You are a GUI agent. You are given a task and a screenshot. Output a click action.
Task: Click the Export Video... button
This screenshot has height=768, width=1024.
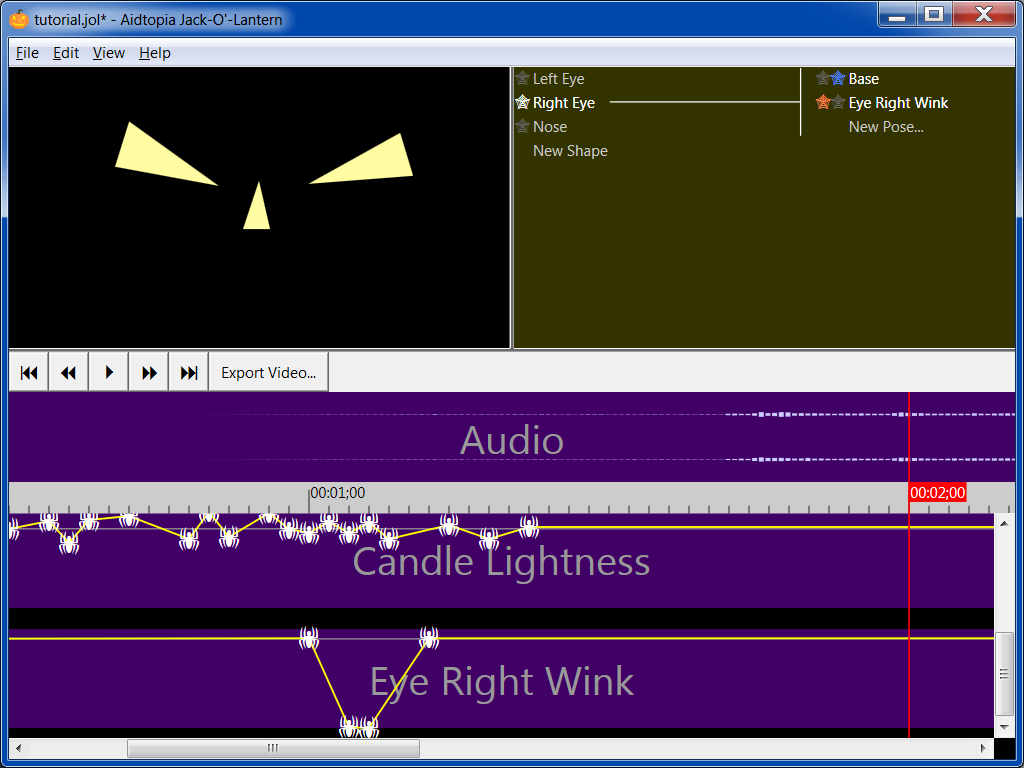click(268, 372)
